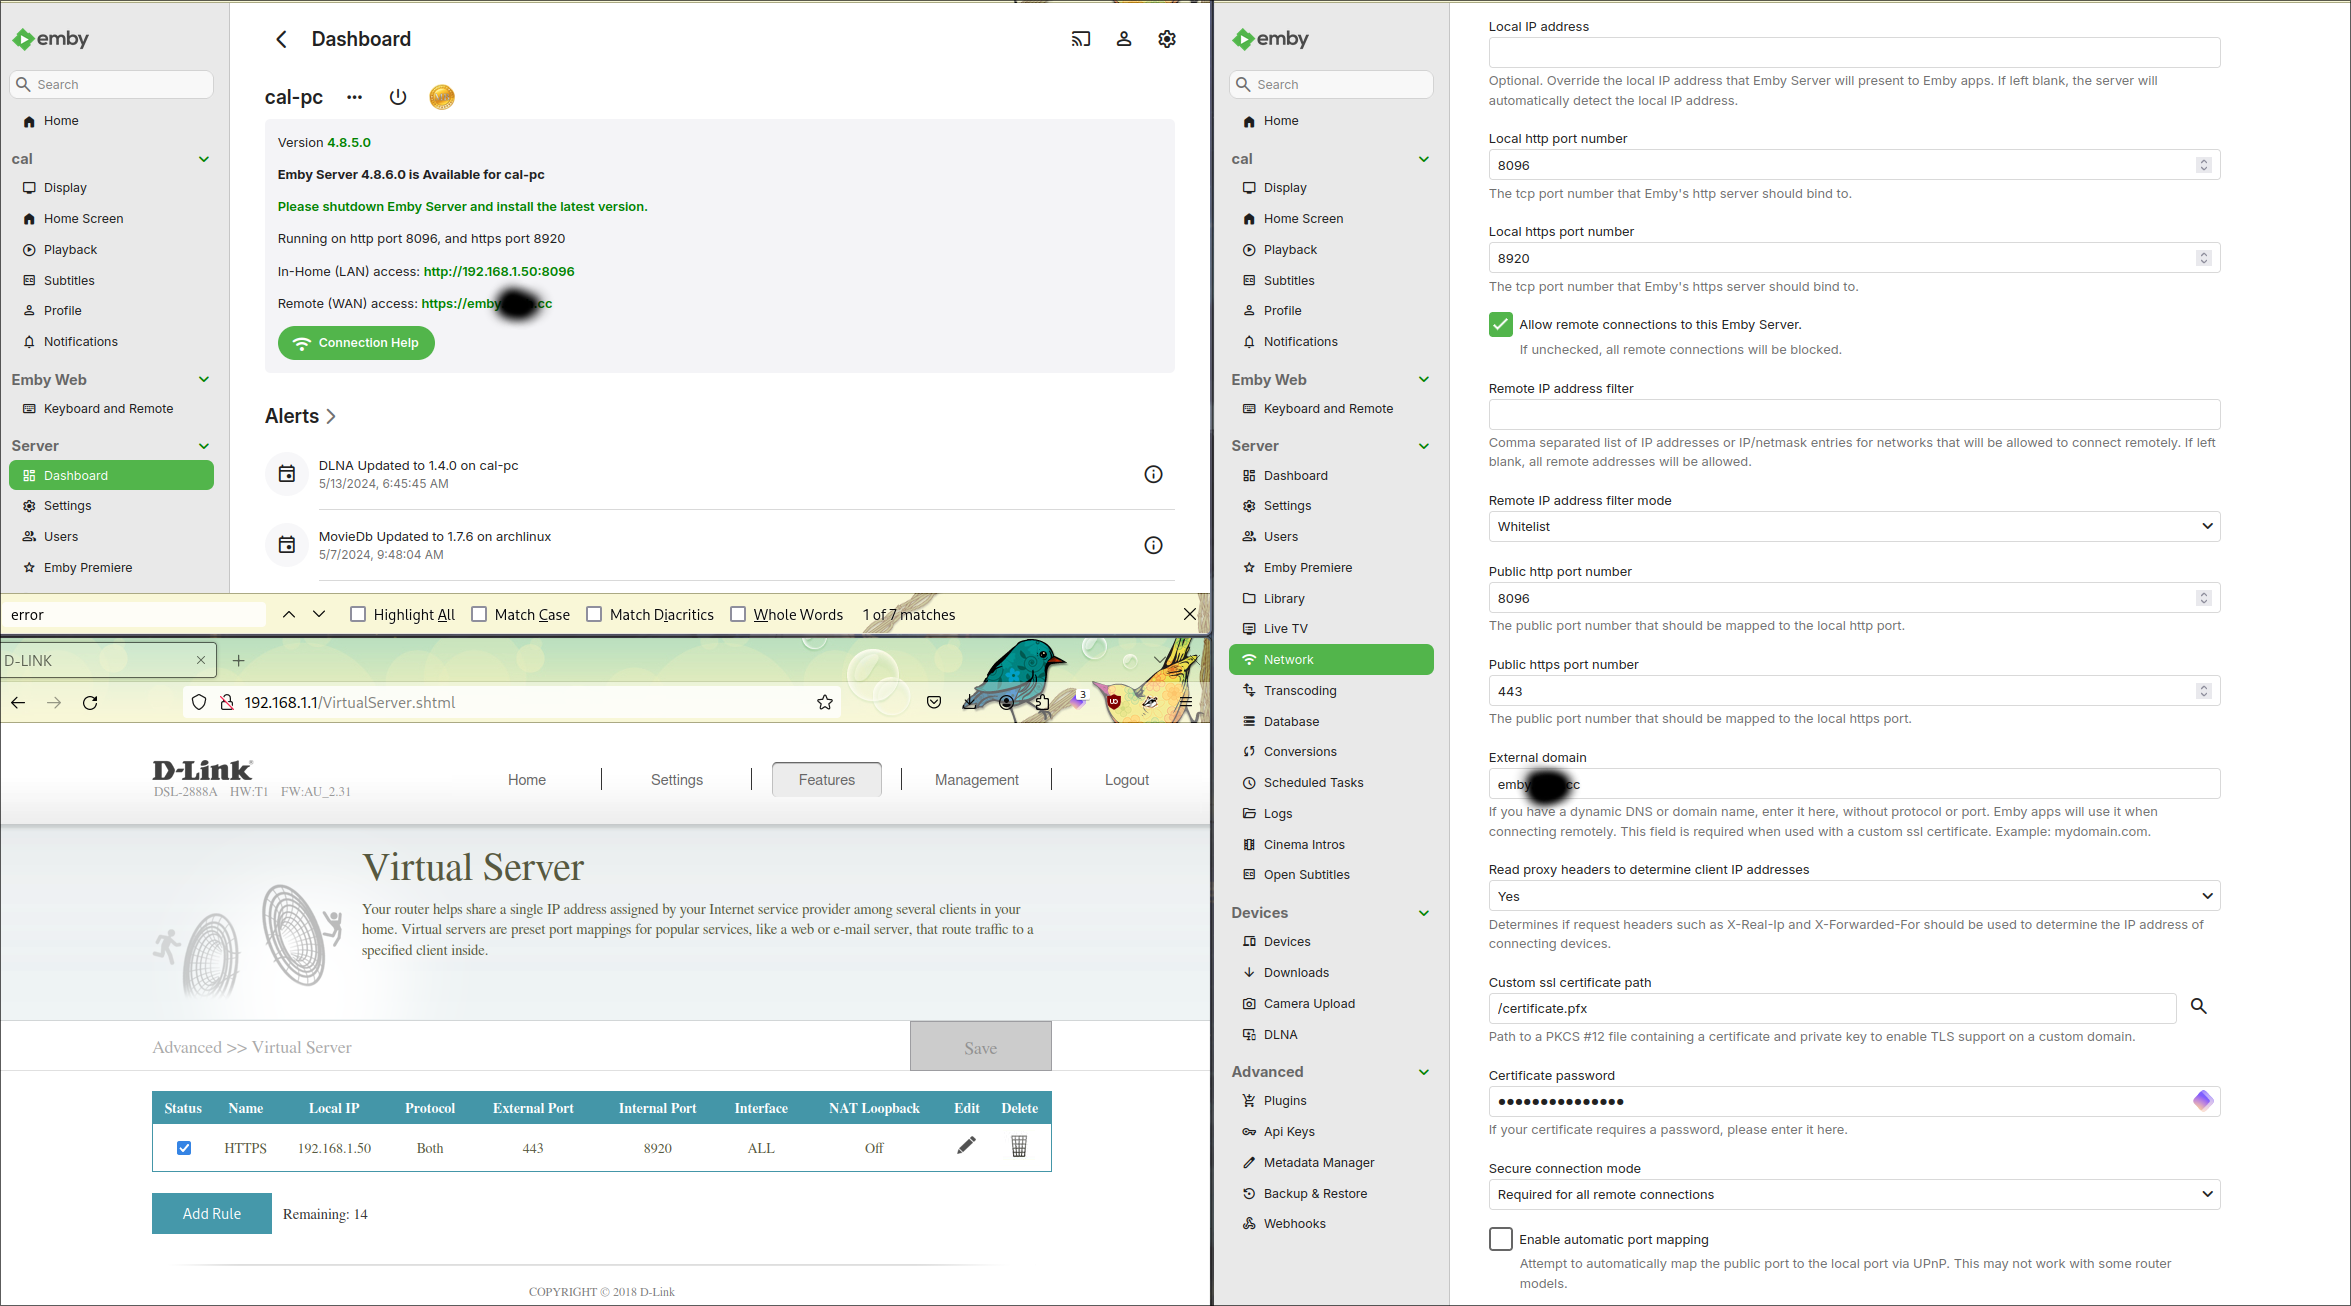Image resolution: width=2351 pixels, height=1306 pixels.
Task: Expand the Alerts chevron heading
Action: pyautogui.click(x=331, y=416)
